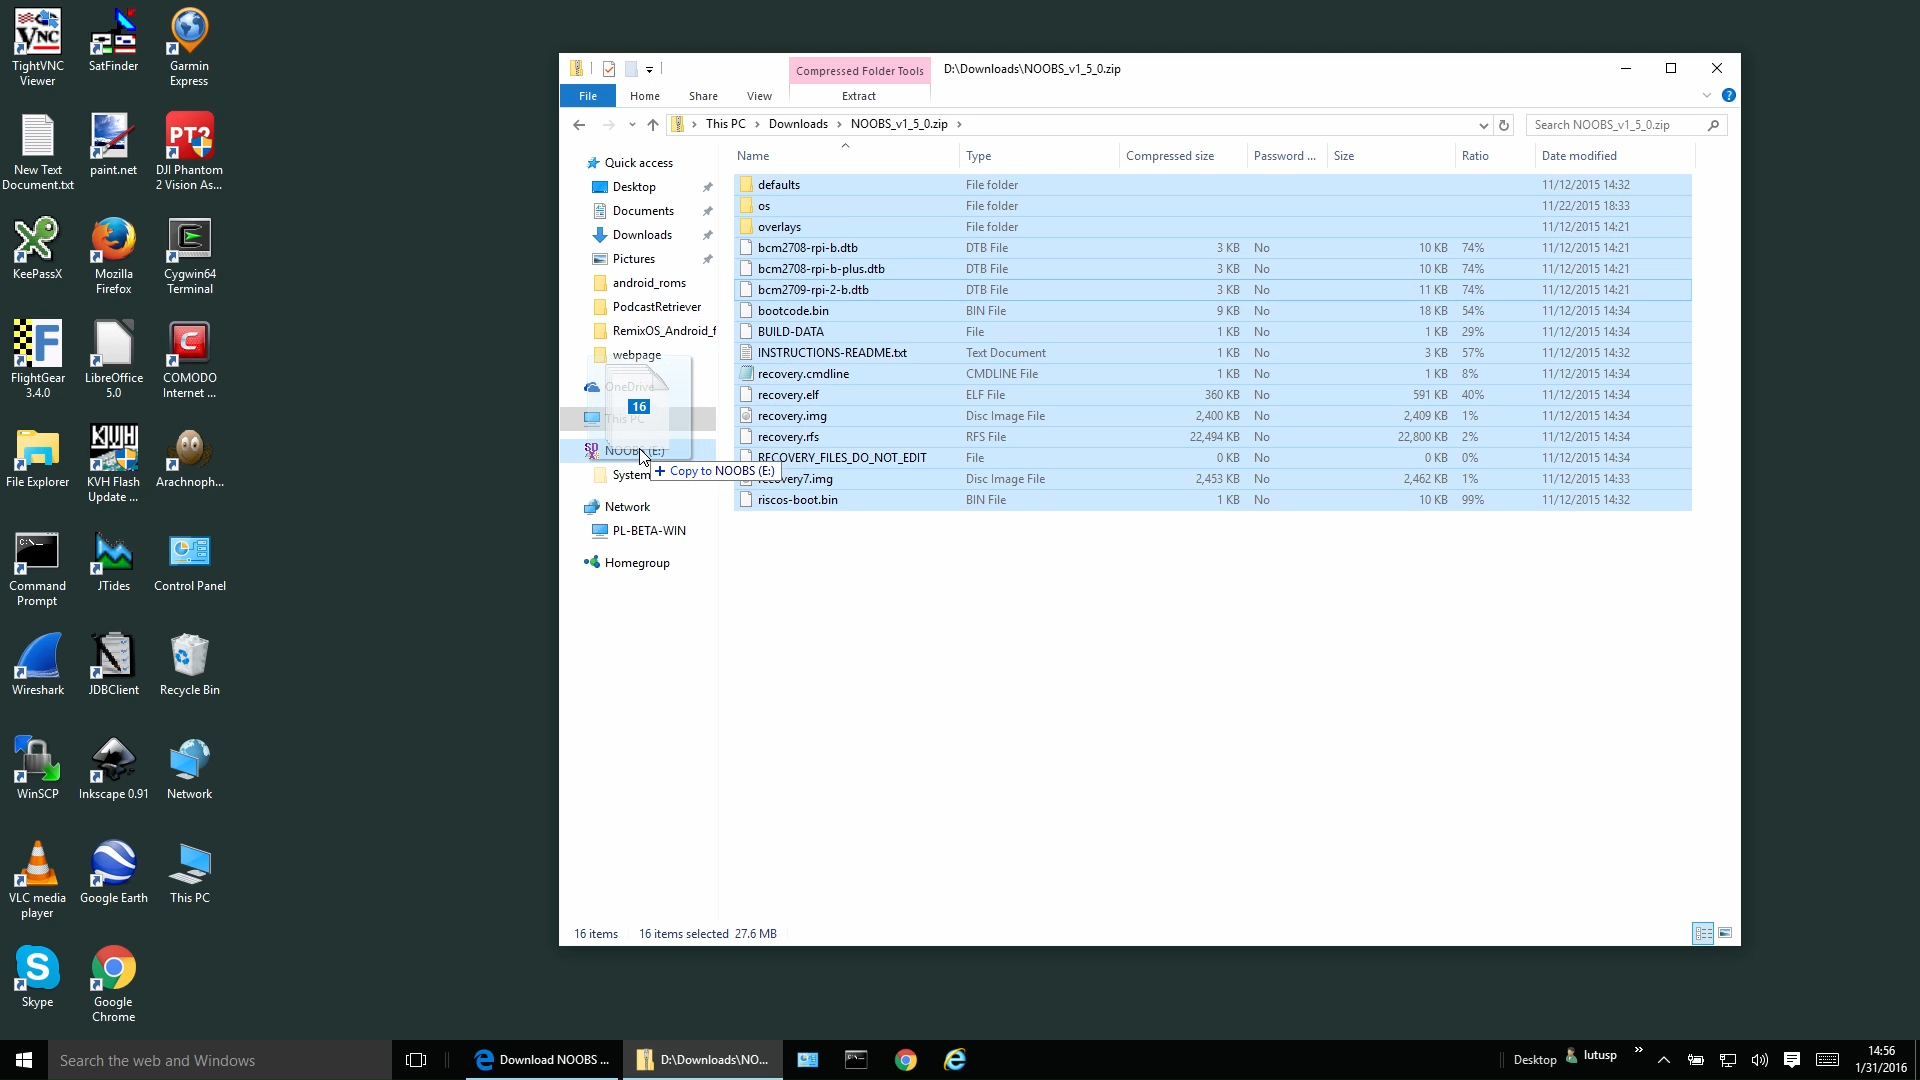
Task: Expand the address bar history dropdown
Action: (x=1483, y=125)
